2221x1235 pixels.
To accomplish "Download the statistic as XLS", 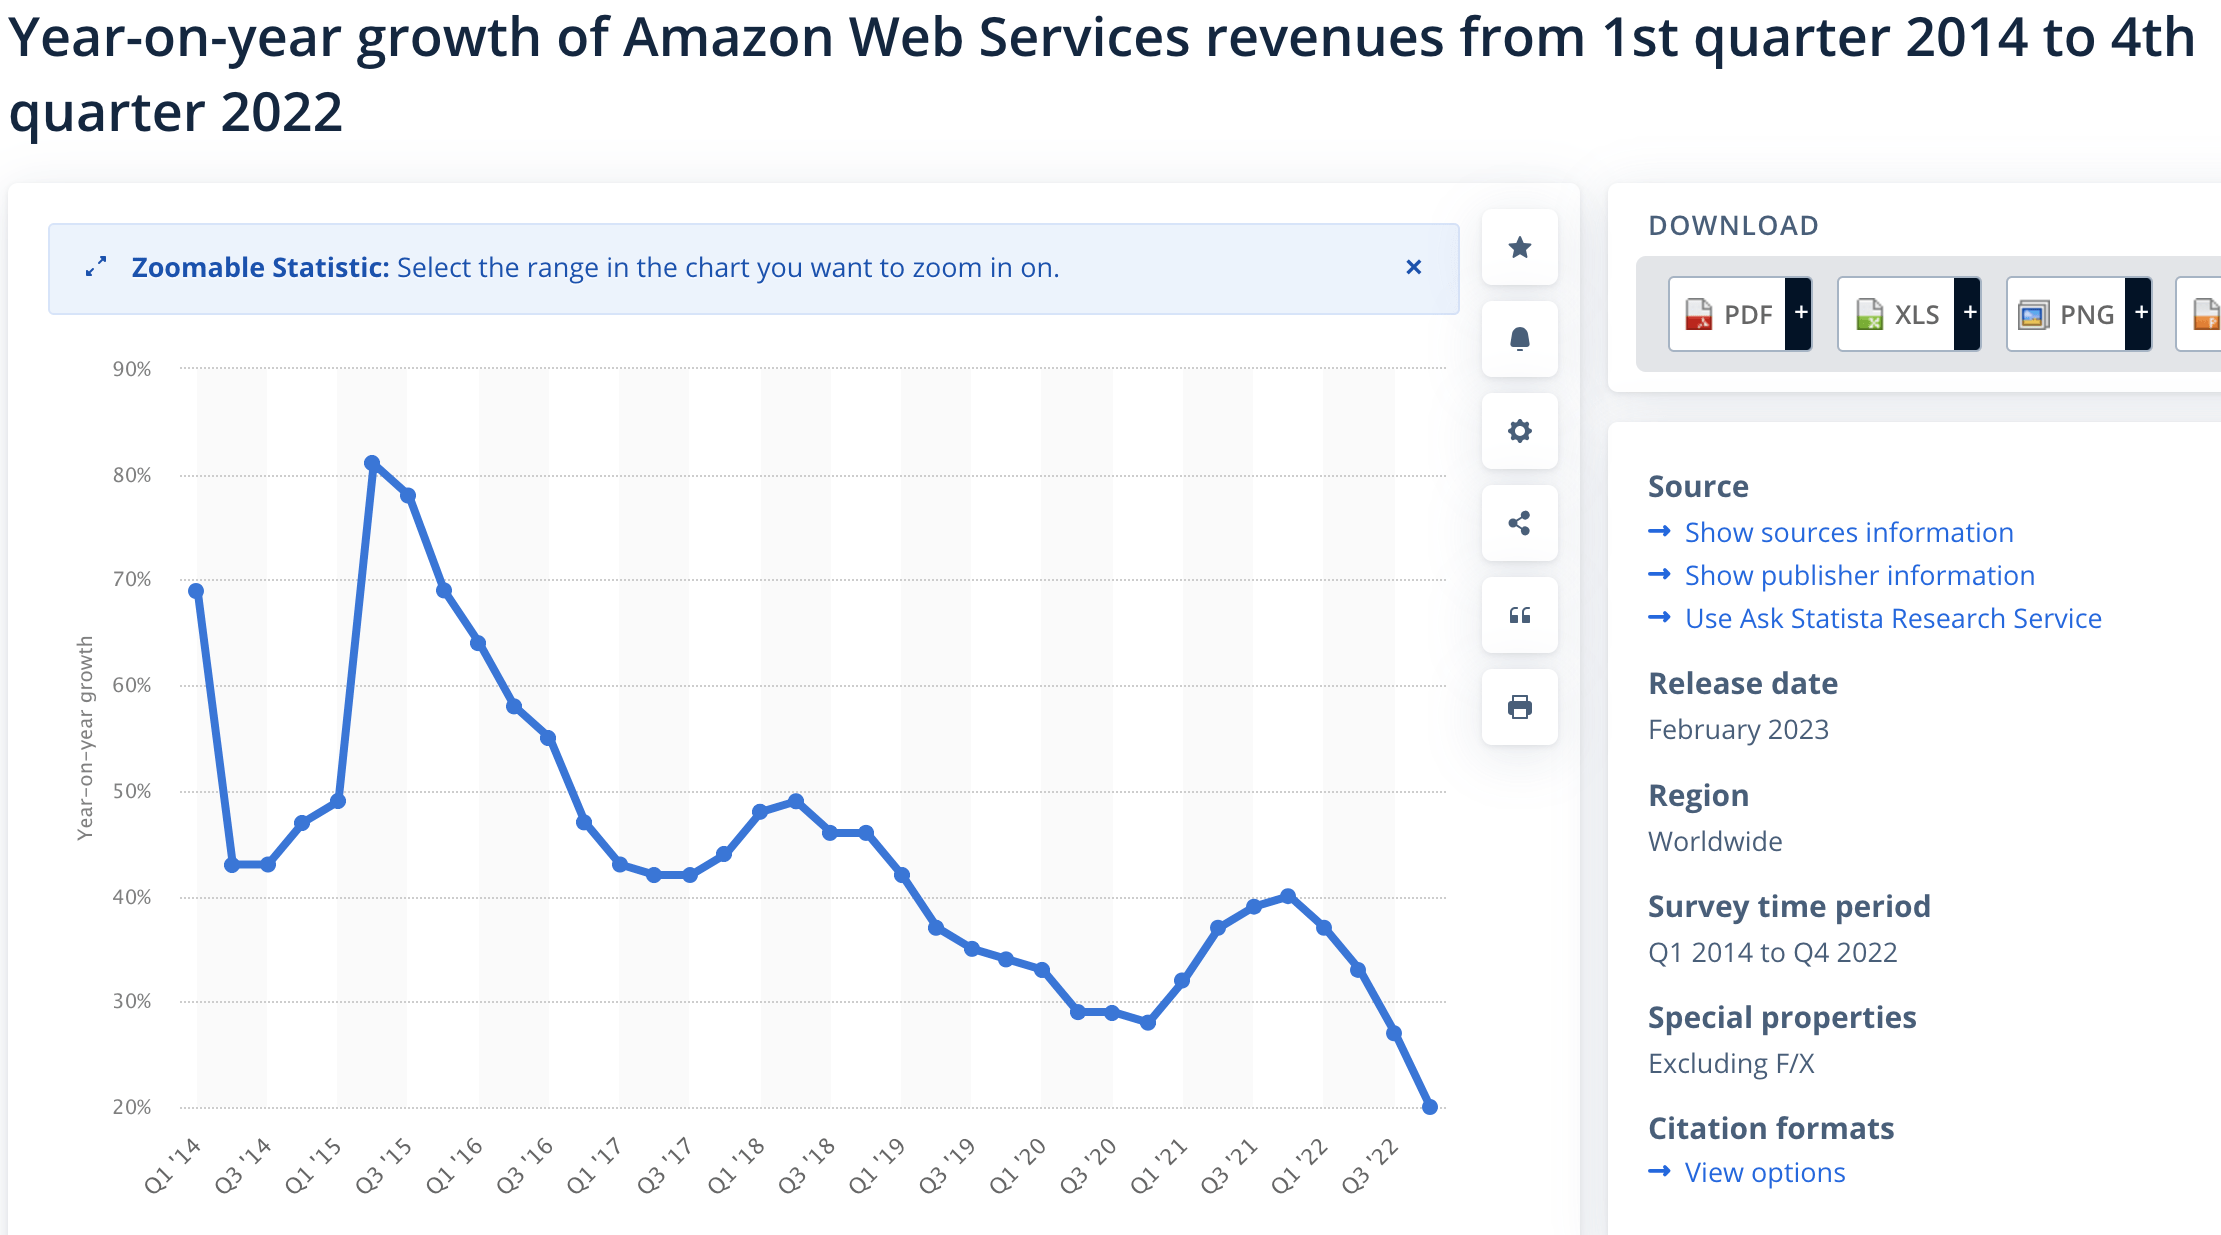I will (x=1897, y=315).
